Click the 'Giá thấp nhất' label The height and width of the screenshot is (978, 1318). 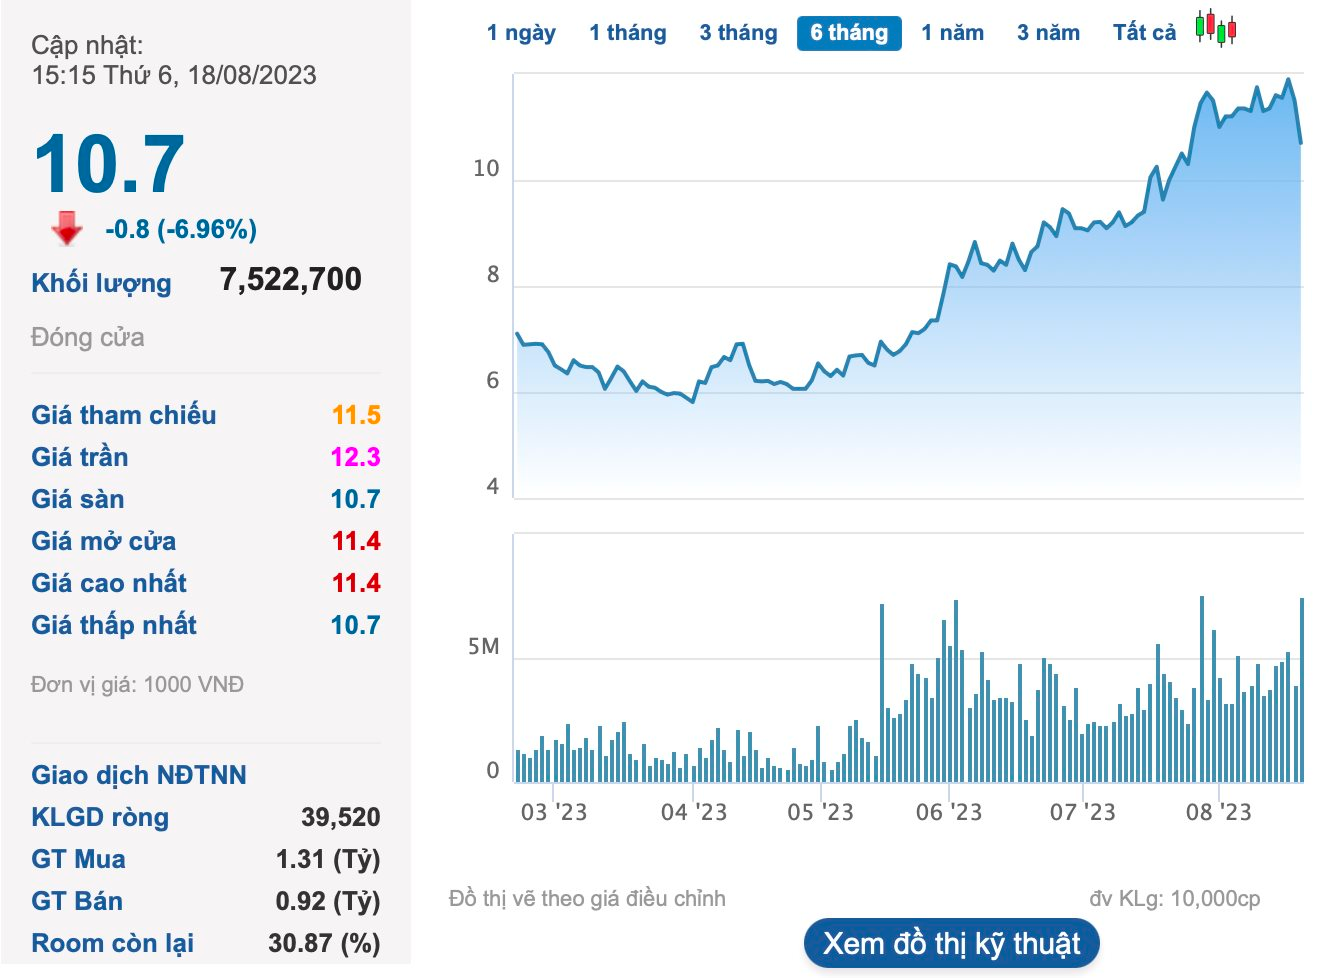113,625
